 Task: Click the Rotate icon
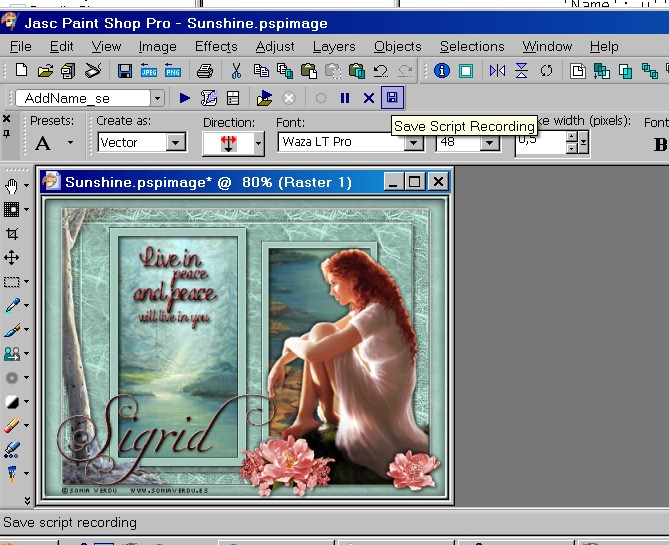point(546,70)
